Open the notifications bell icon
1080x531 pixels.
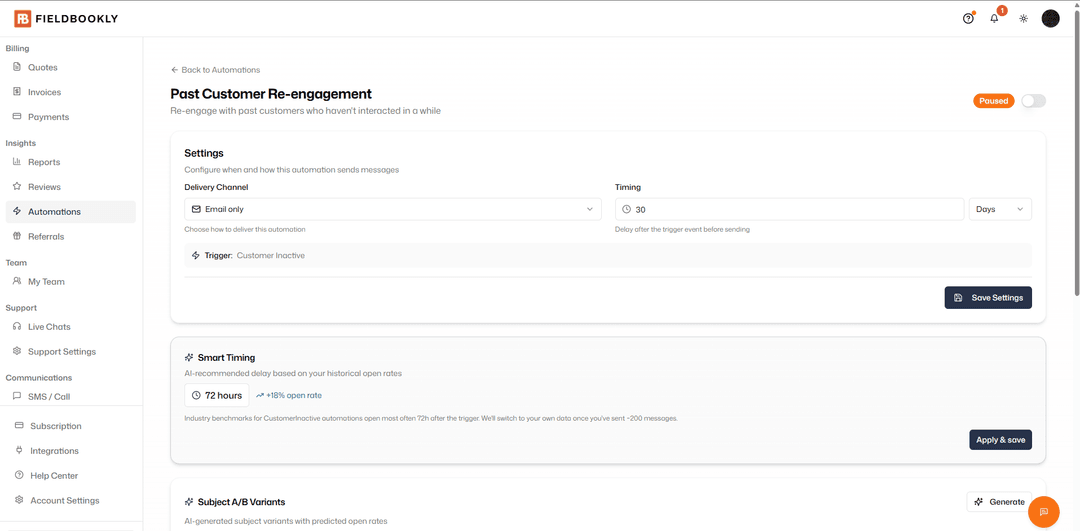(x=994, y=19)
